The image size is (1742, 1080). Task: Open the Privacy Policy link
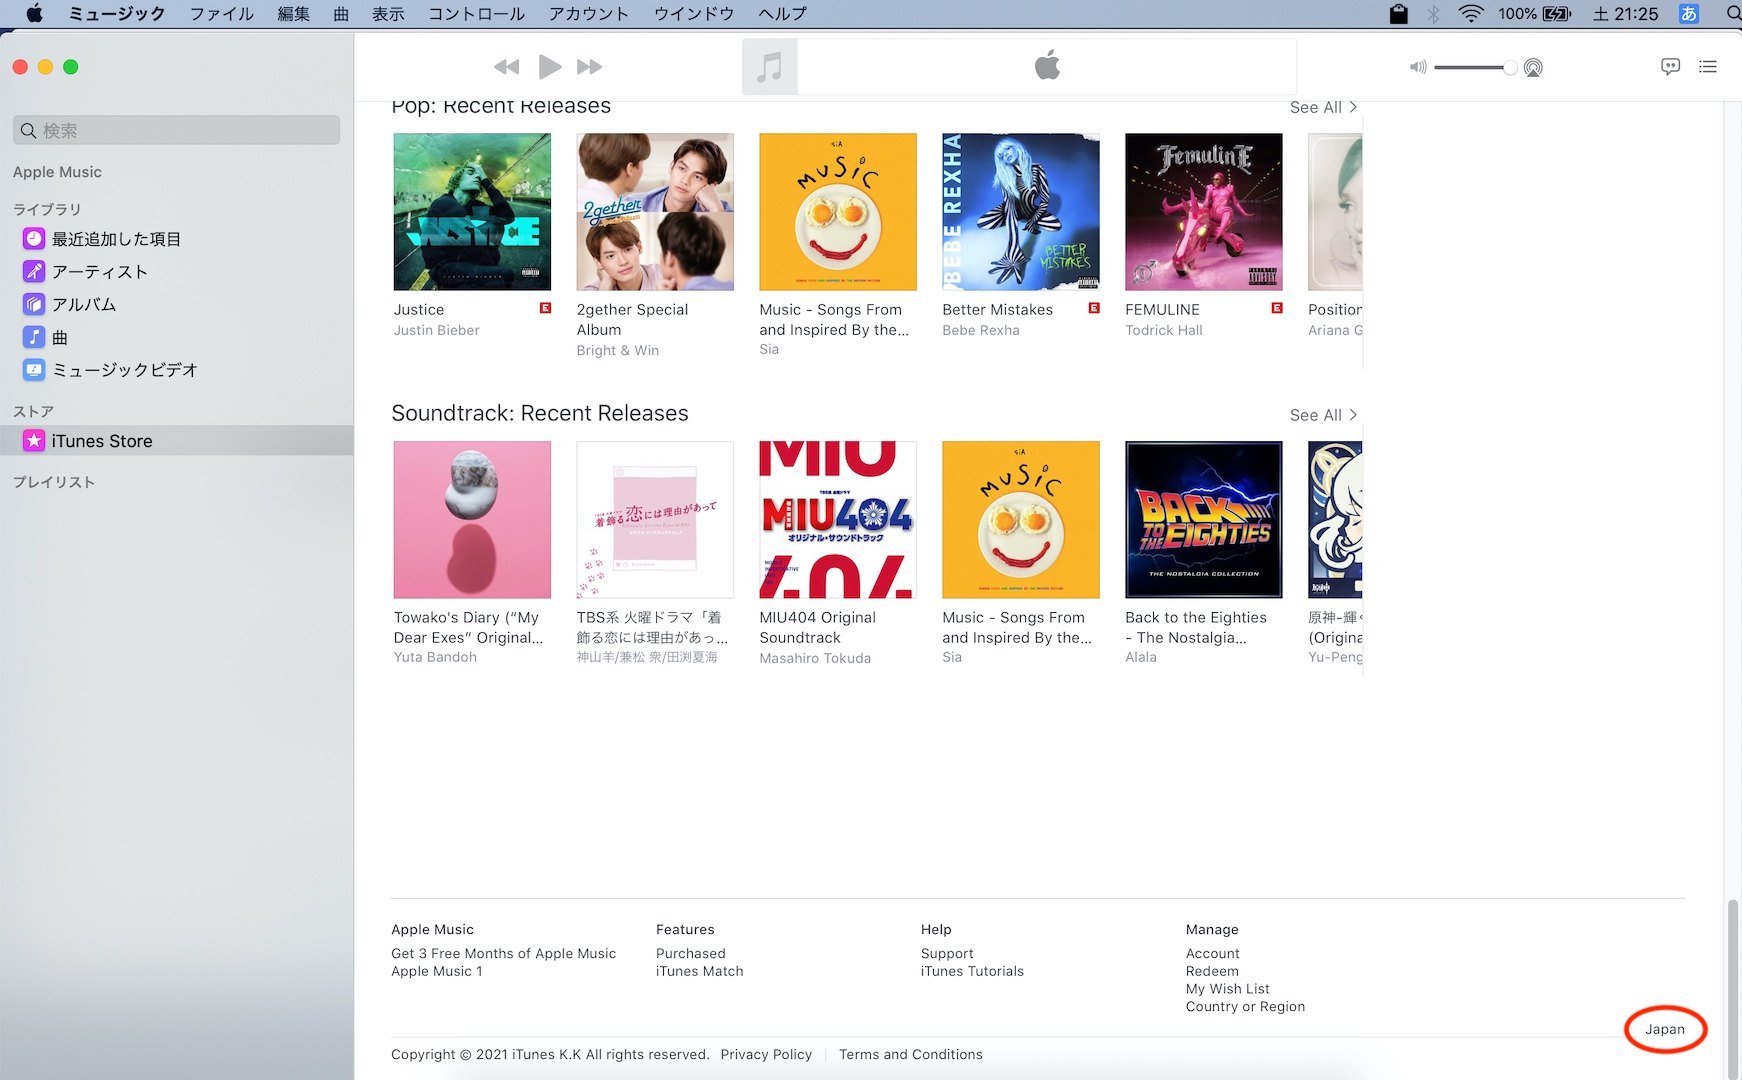coord(766,1055)
